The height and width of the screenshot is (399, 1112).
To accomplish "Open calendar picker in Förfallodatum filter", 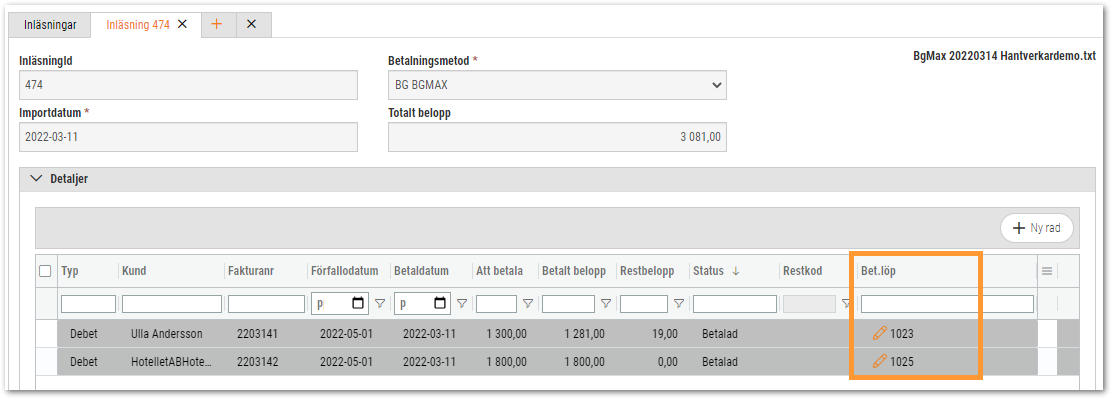I will (x=358, y=303).
